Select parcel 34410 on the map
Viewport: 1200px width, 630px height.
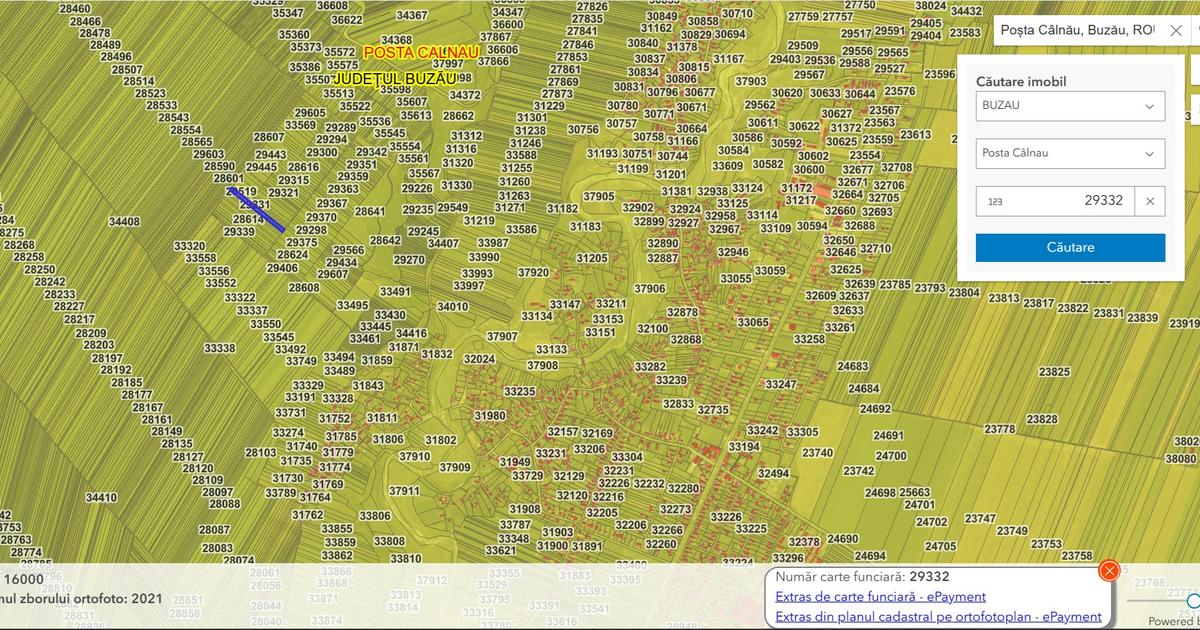click(x=101, y=497)
